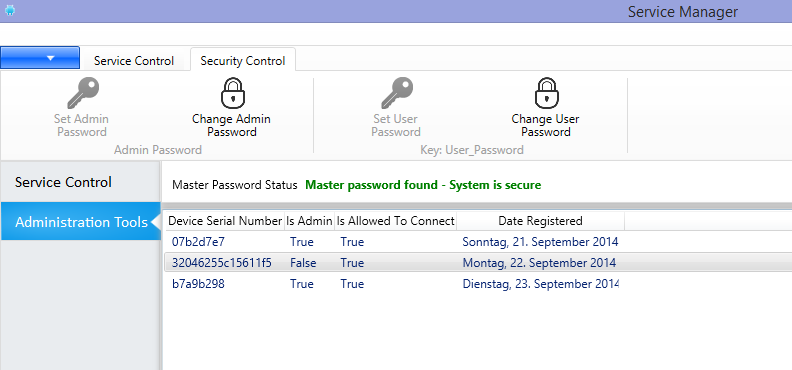Click the Service Manager window title
The width and height of the screenshot is (792, 370).
pos(683,12)
